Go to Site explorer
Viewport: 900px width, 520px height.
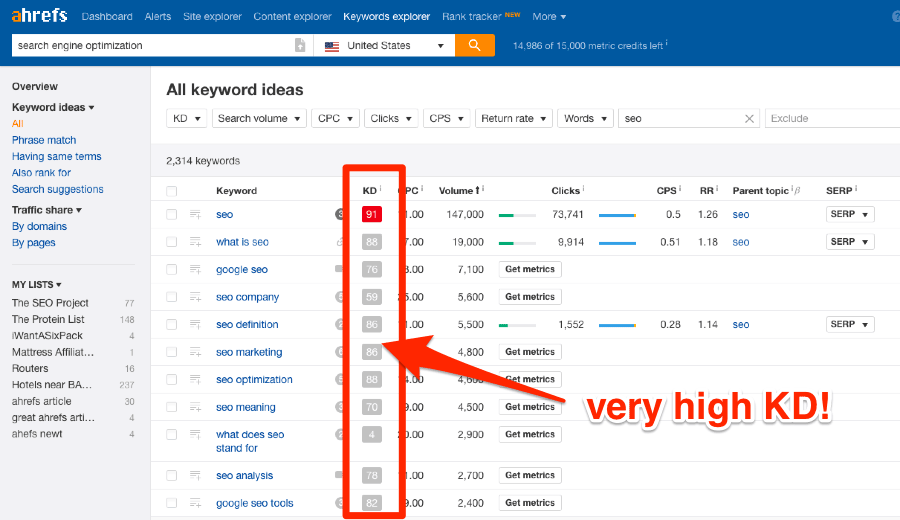click(212, 17)
